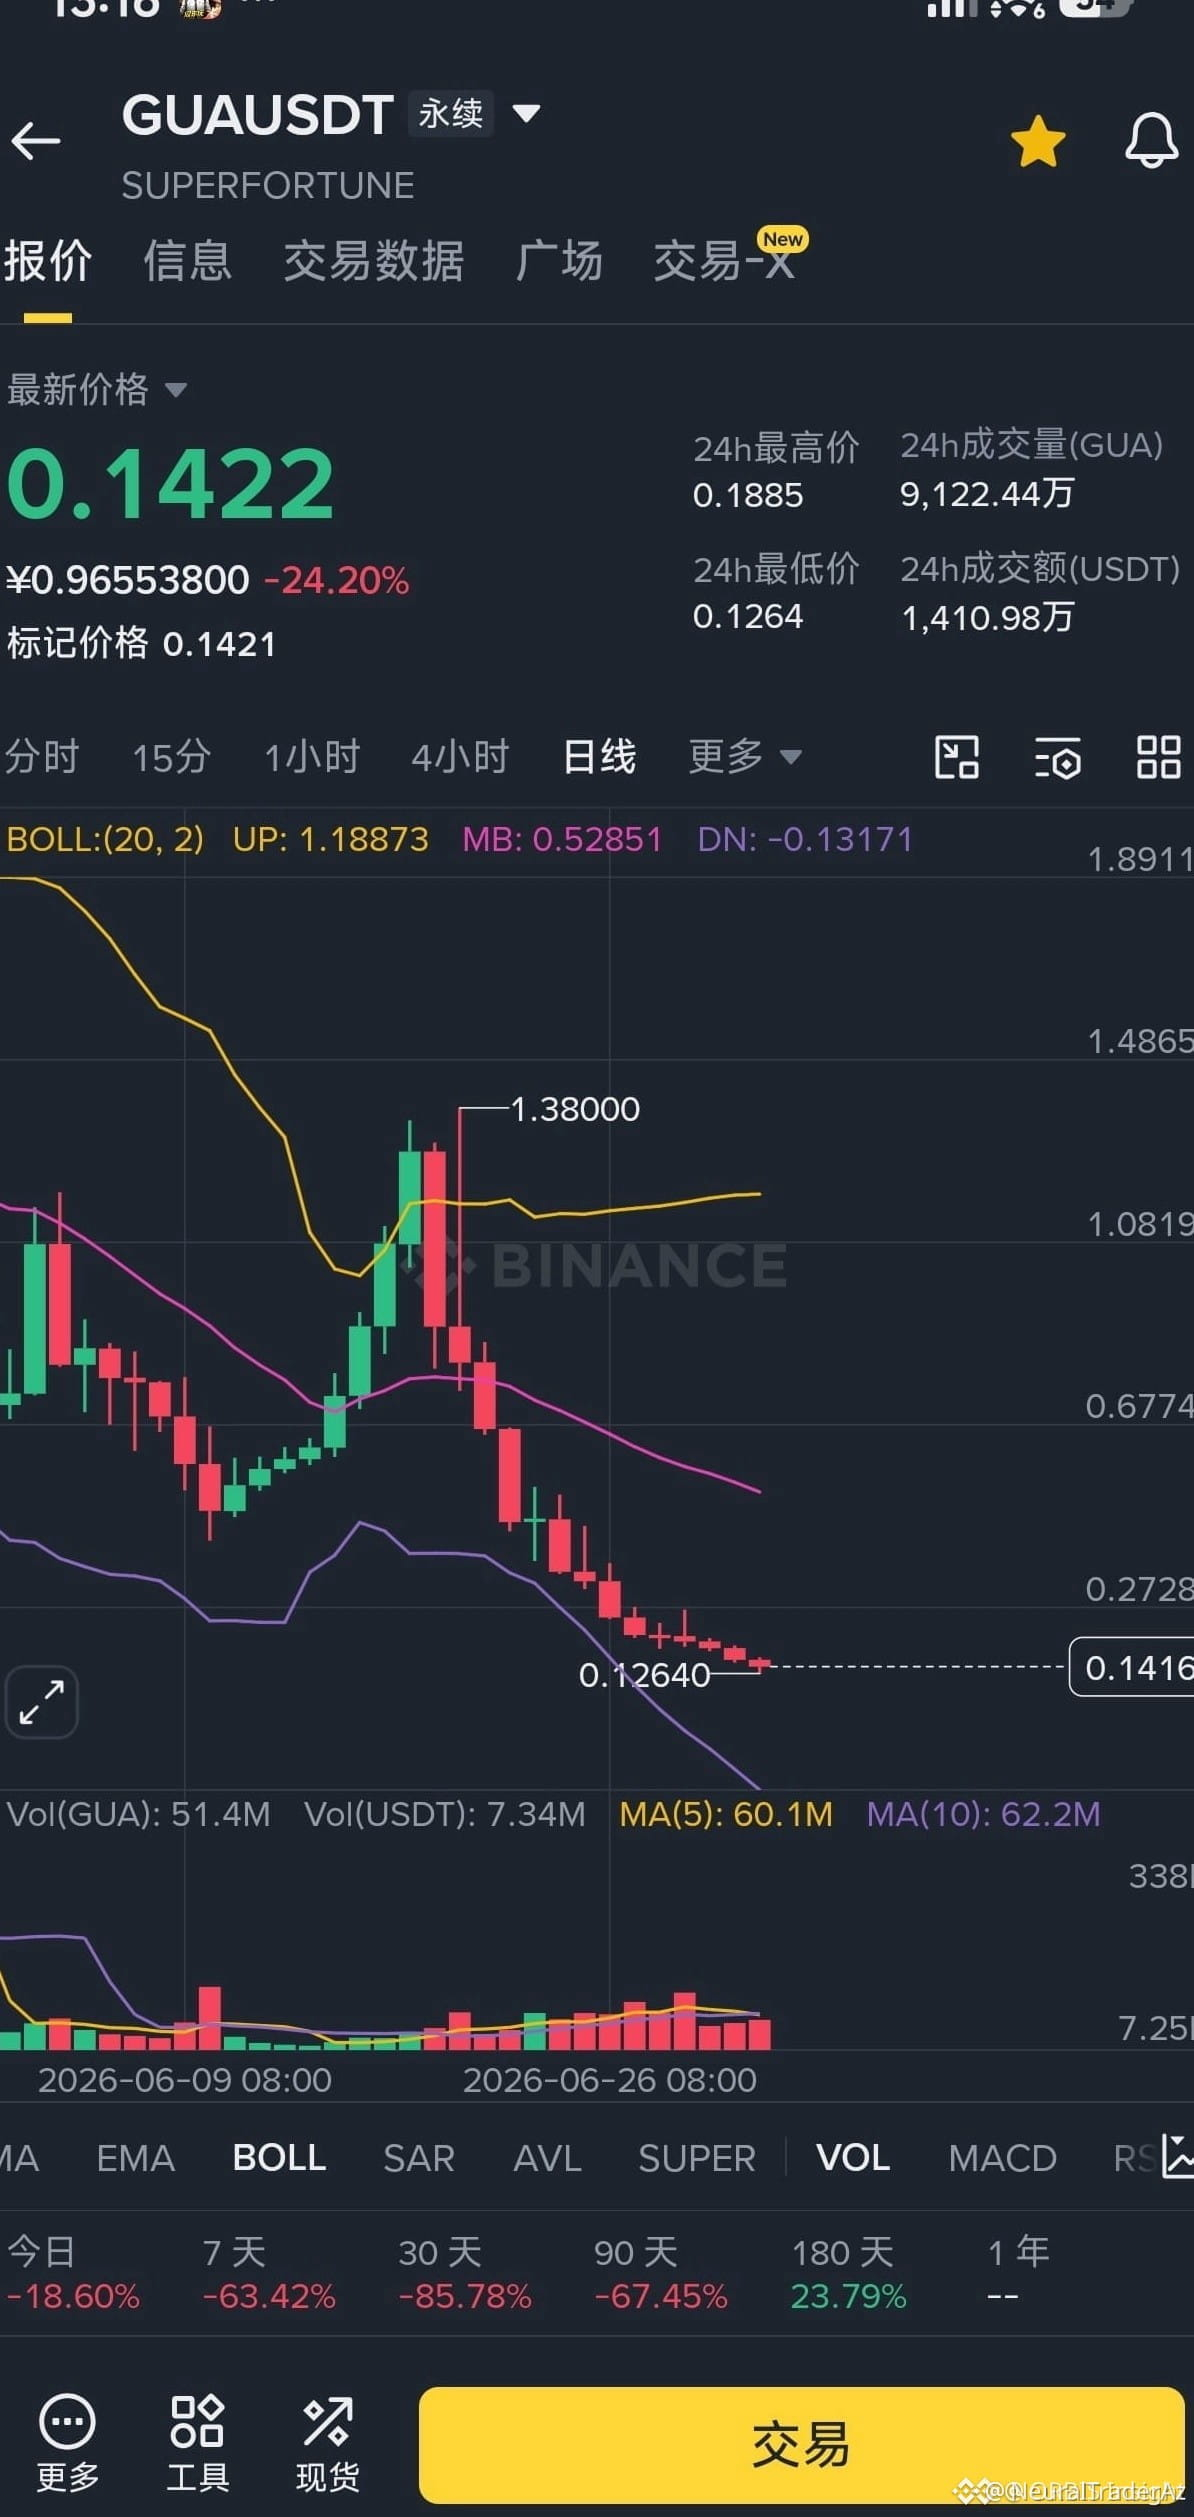Viewport: 1194px width, 2517px height.
Task: Tap the Vol(GUA): 51.4M label
Action: pos(138,1814)
